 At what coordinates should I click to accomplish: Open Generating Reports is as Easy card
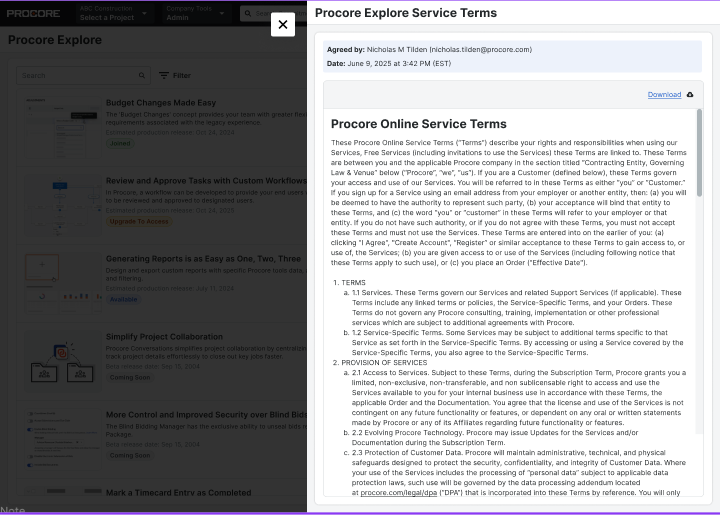pos(203,259)
